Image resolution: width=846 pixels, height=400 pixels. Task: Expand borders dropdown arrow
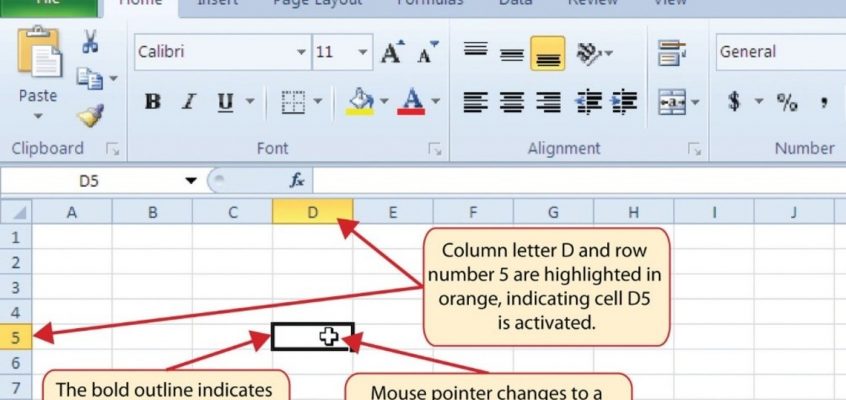[317, 101]
